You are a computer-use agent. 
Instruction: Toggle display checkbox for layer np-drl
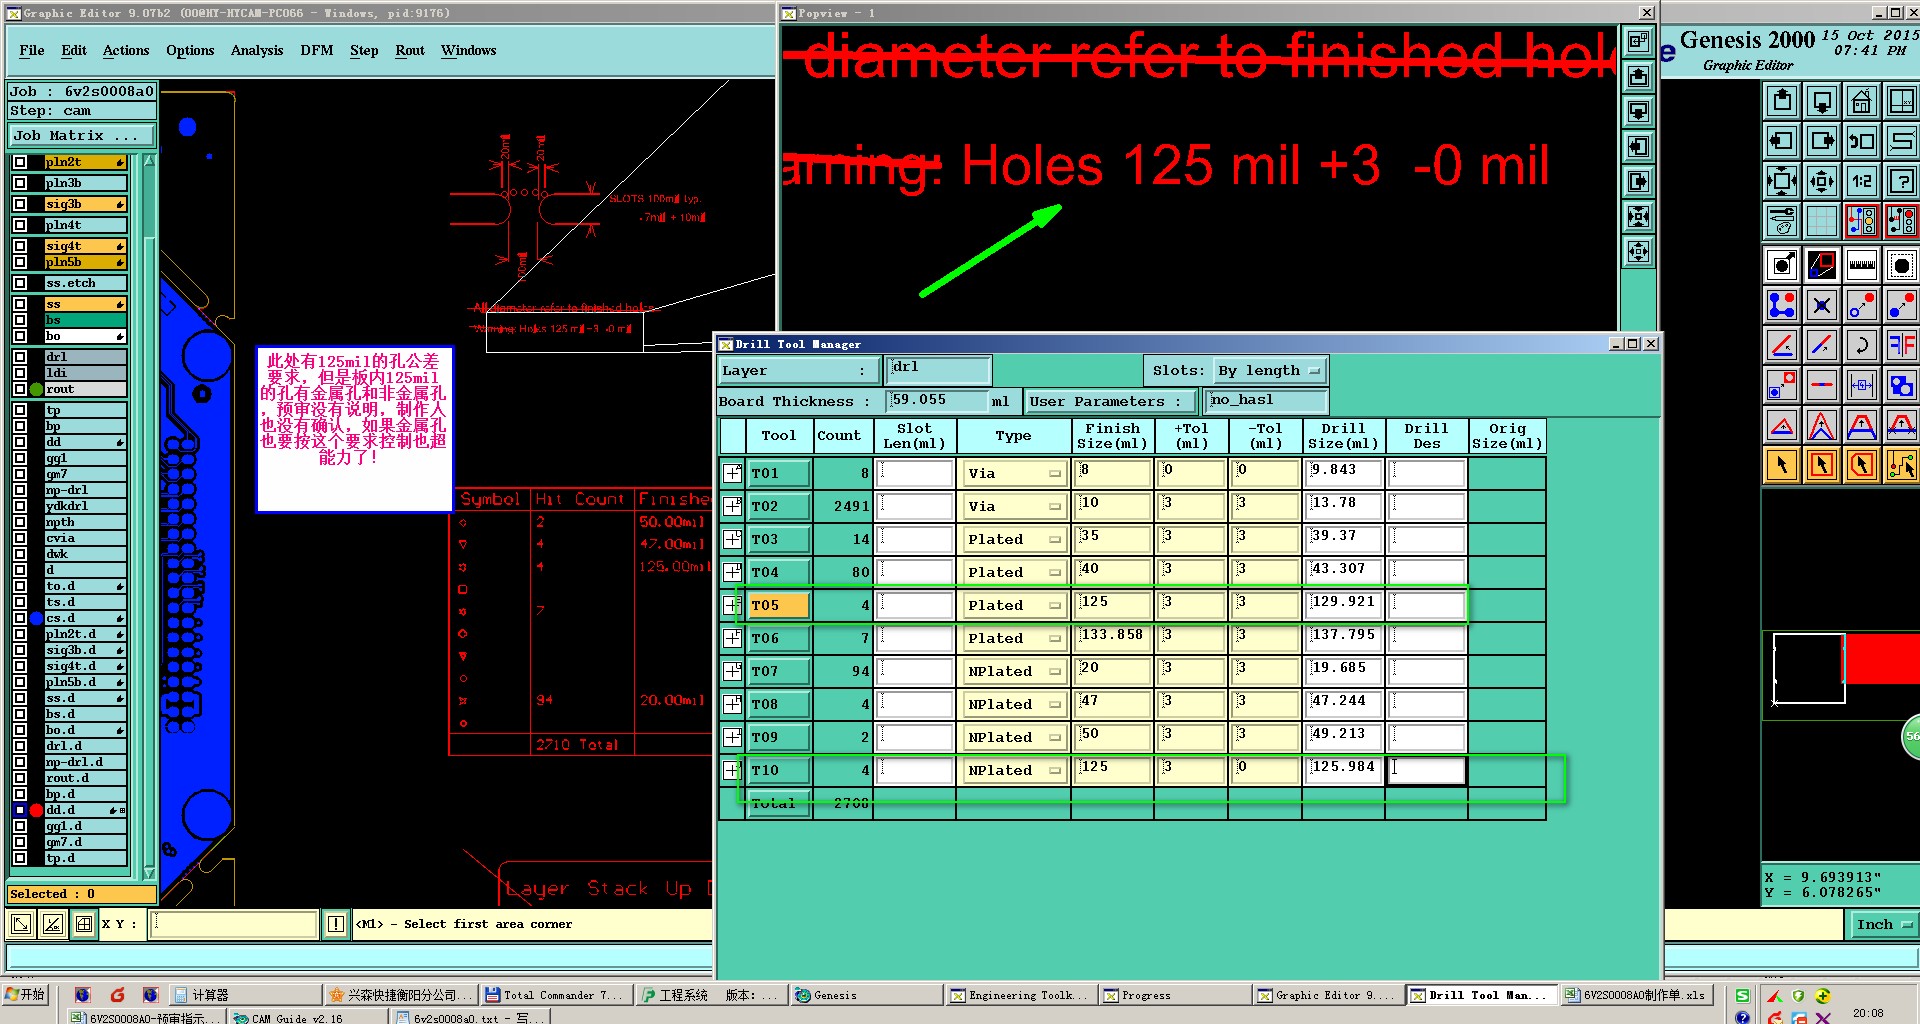coord(20,490)
